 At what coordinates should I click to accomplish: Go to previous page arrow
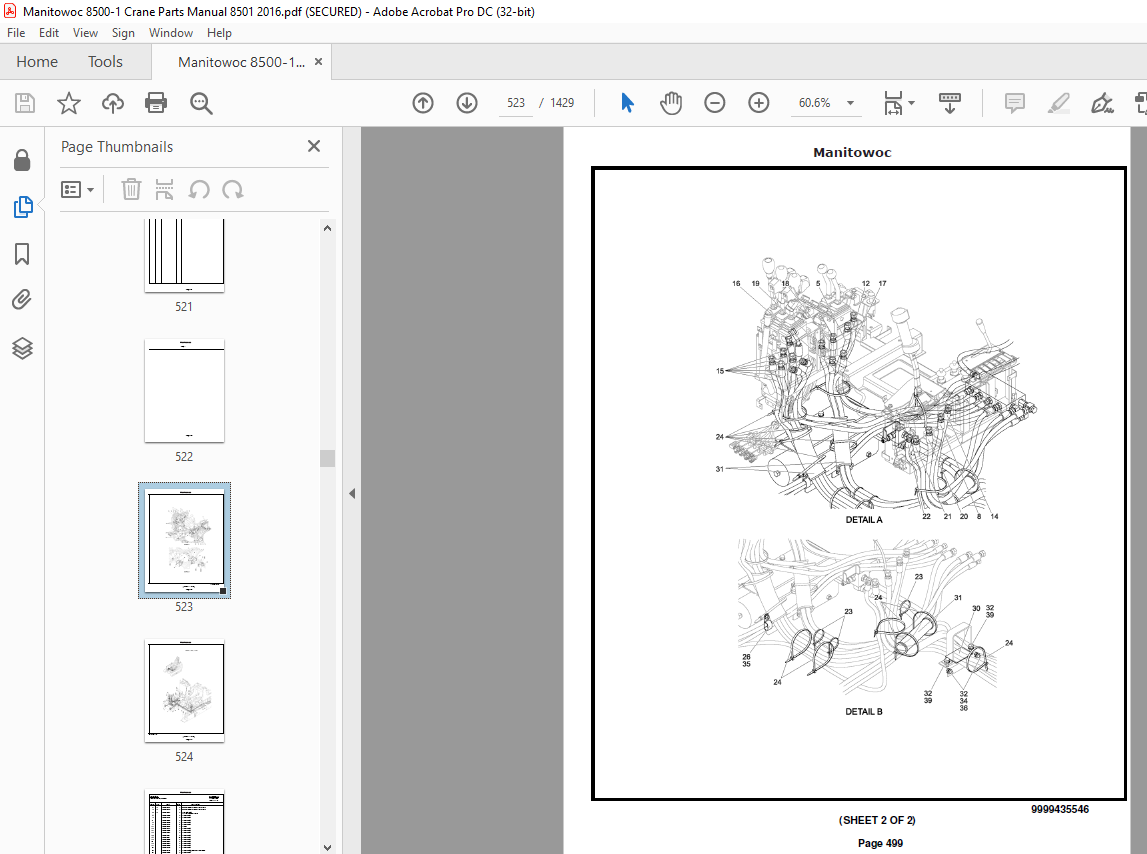(423, 103)
